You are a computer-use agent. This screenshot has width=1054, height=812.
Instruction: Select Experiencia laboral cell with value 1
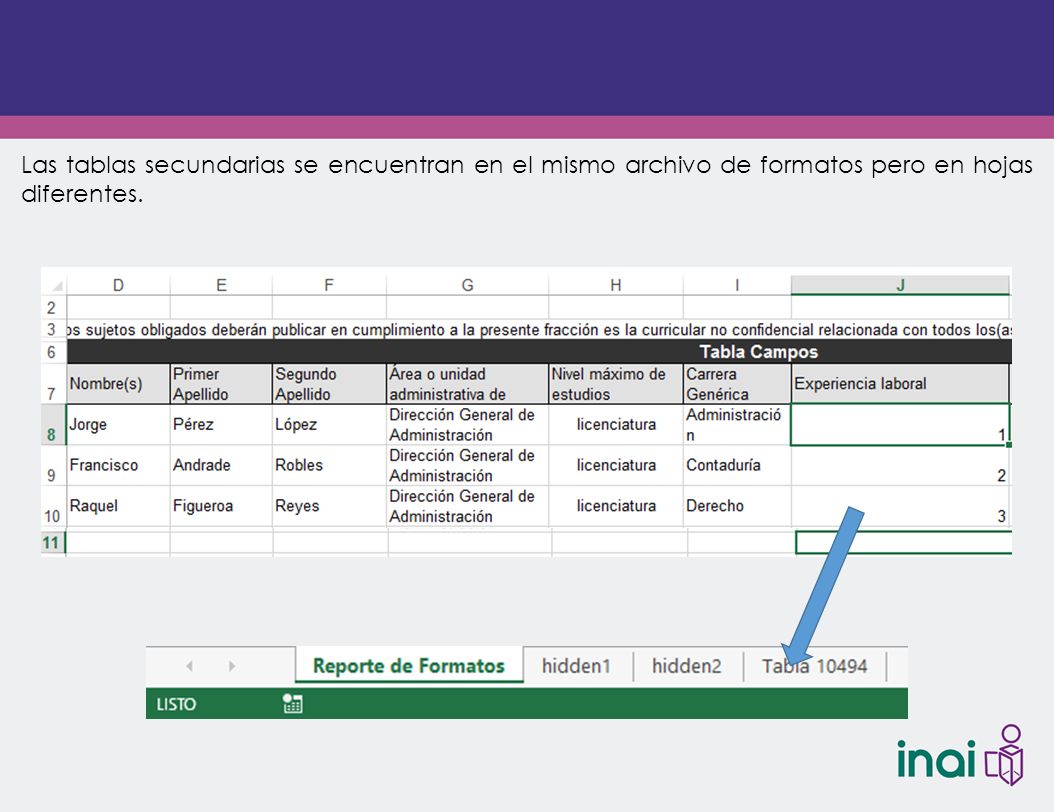pyautogui.click(x=900, y=425)
